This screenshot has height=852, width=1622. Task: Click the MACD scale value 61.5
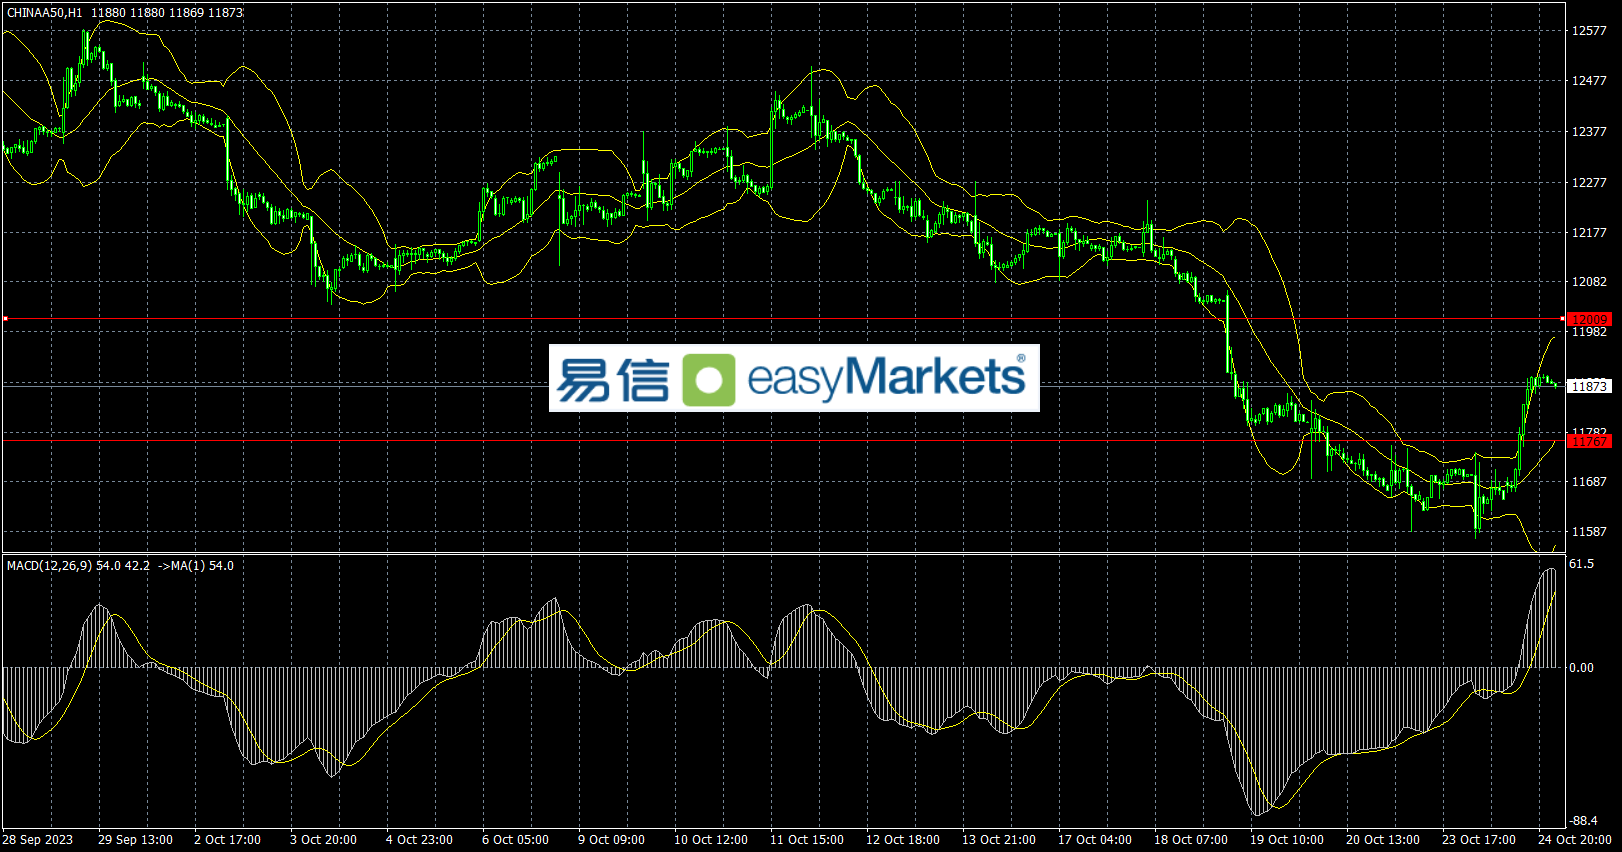click(1582, 564)
